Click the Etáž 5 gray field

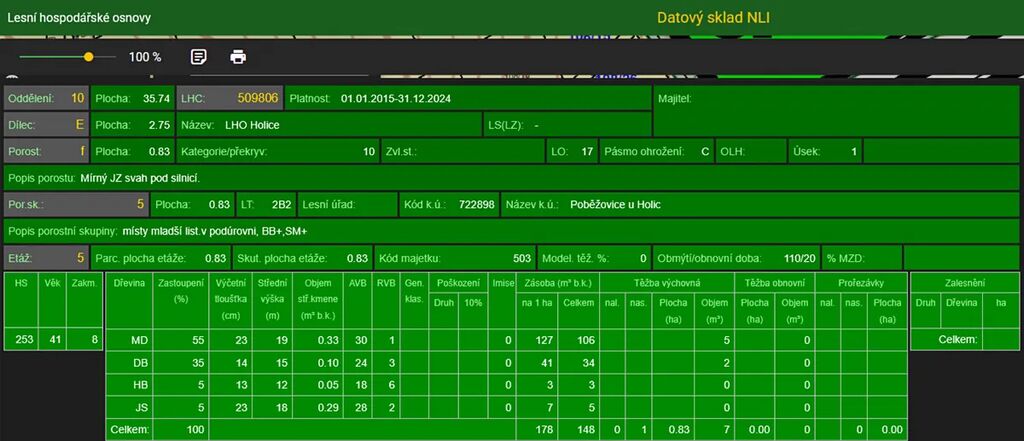coord(46,257)
